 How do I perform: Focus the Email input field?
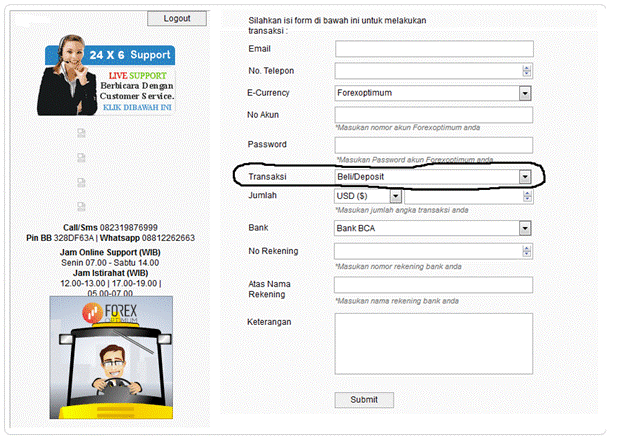coord(434,49)
